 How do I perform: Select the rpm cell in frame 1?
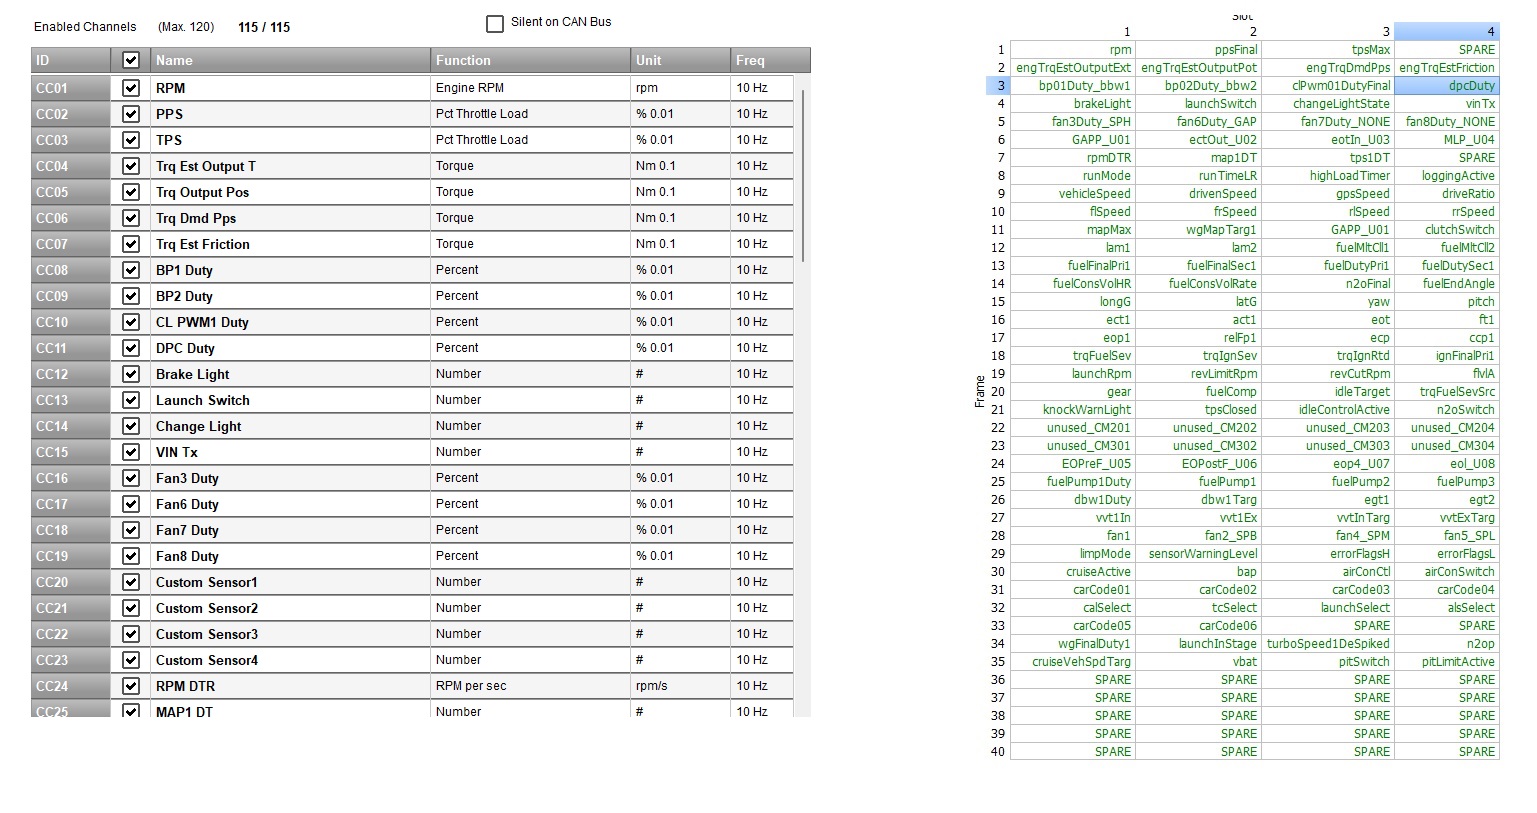(1072, 50)
